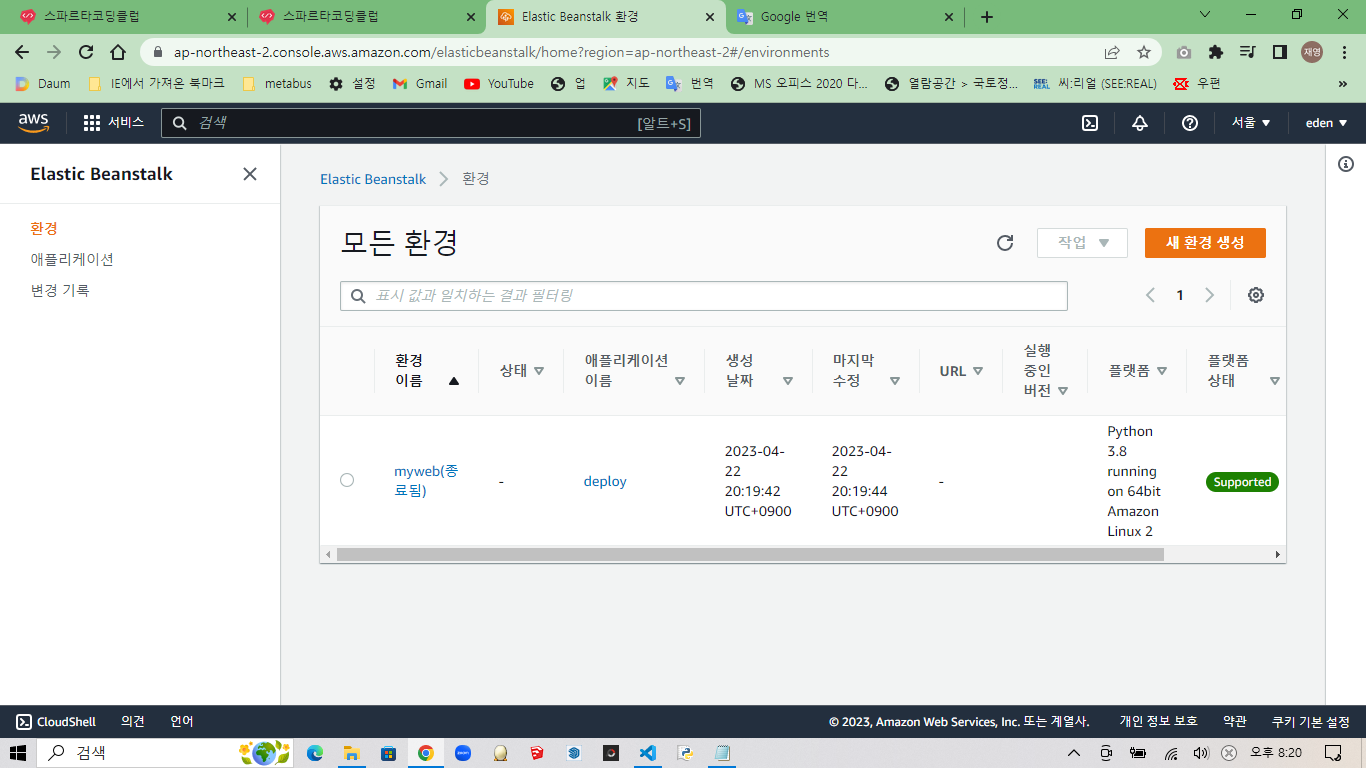Image resolution: width=1366 pixels, height=768 pixels.
Task: Open CloudShell from the footer bar
Action: point(56,722)
